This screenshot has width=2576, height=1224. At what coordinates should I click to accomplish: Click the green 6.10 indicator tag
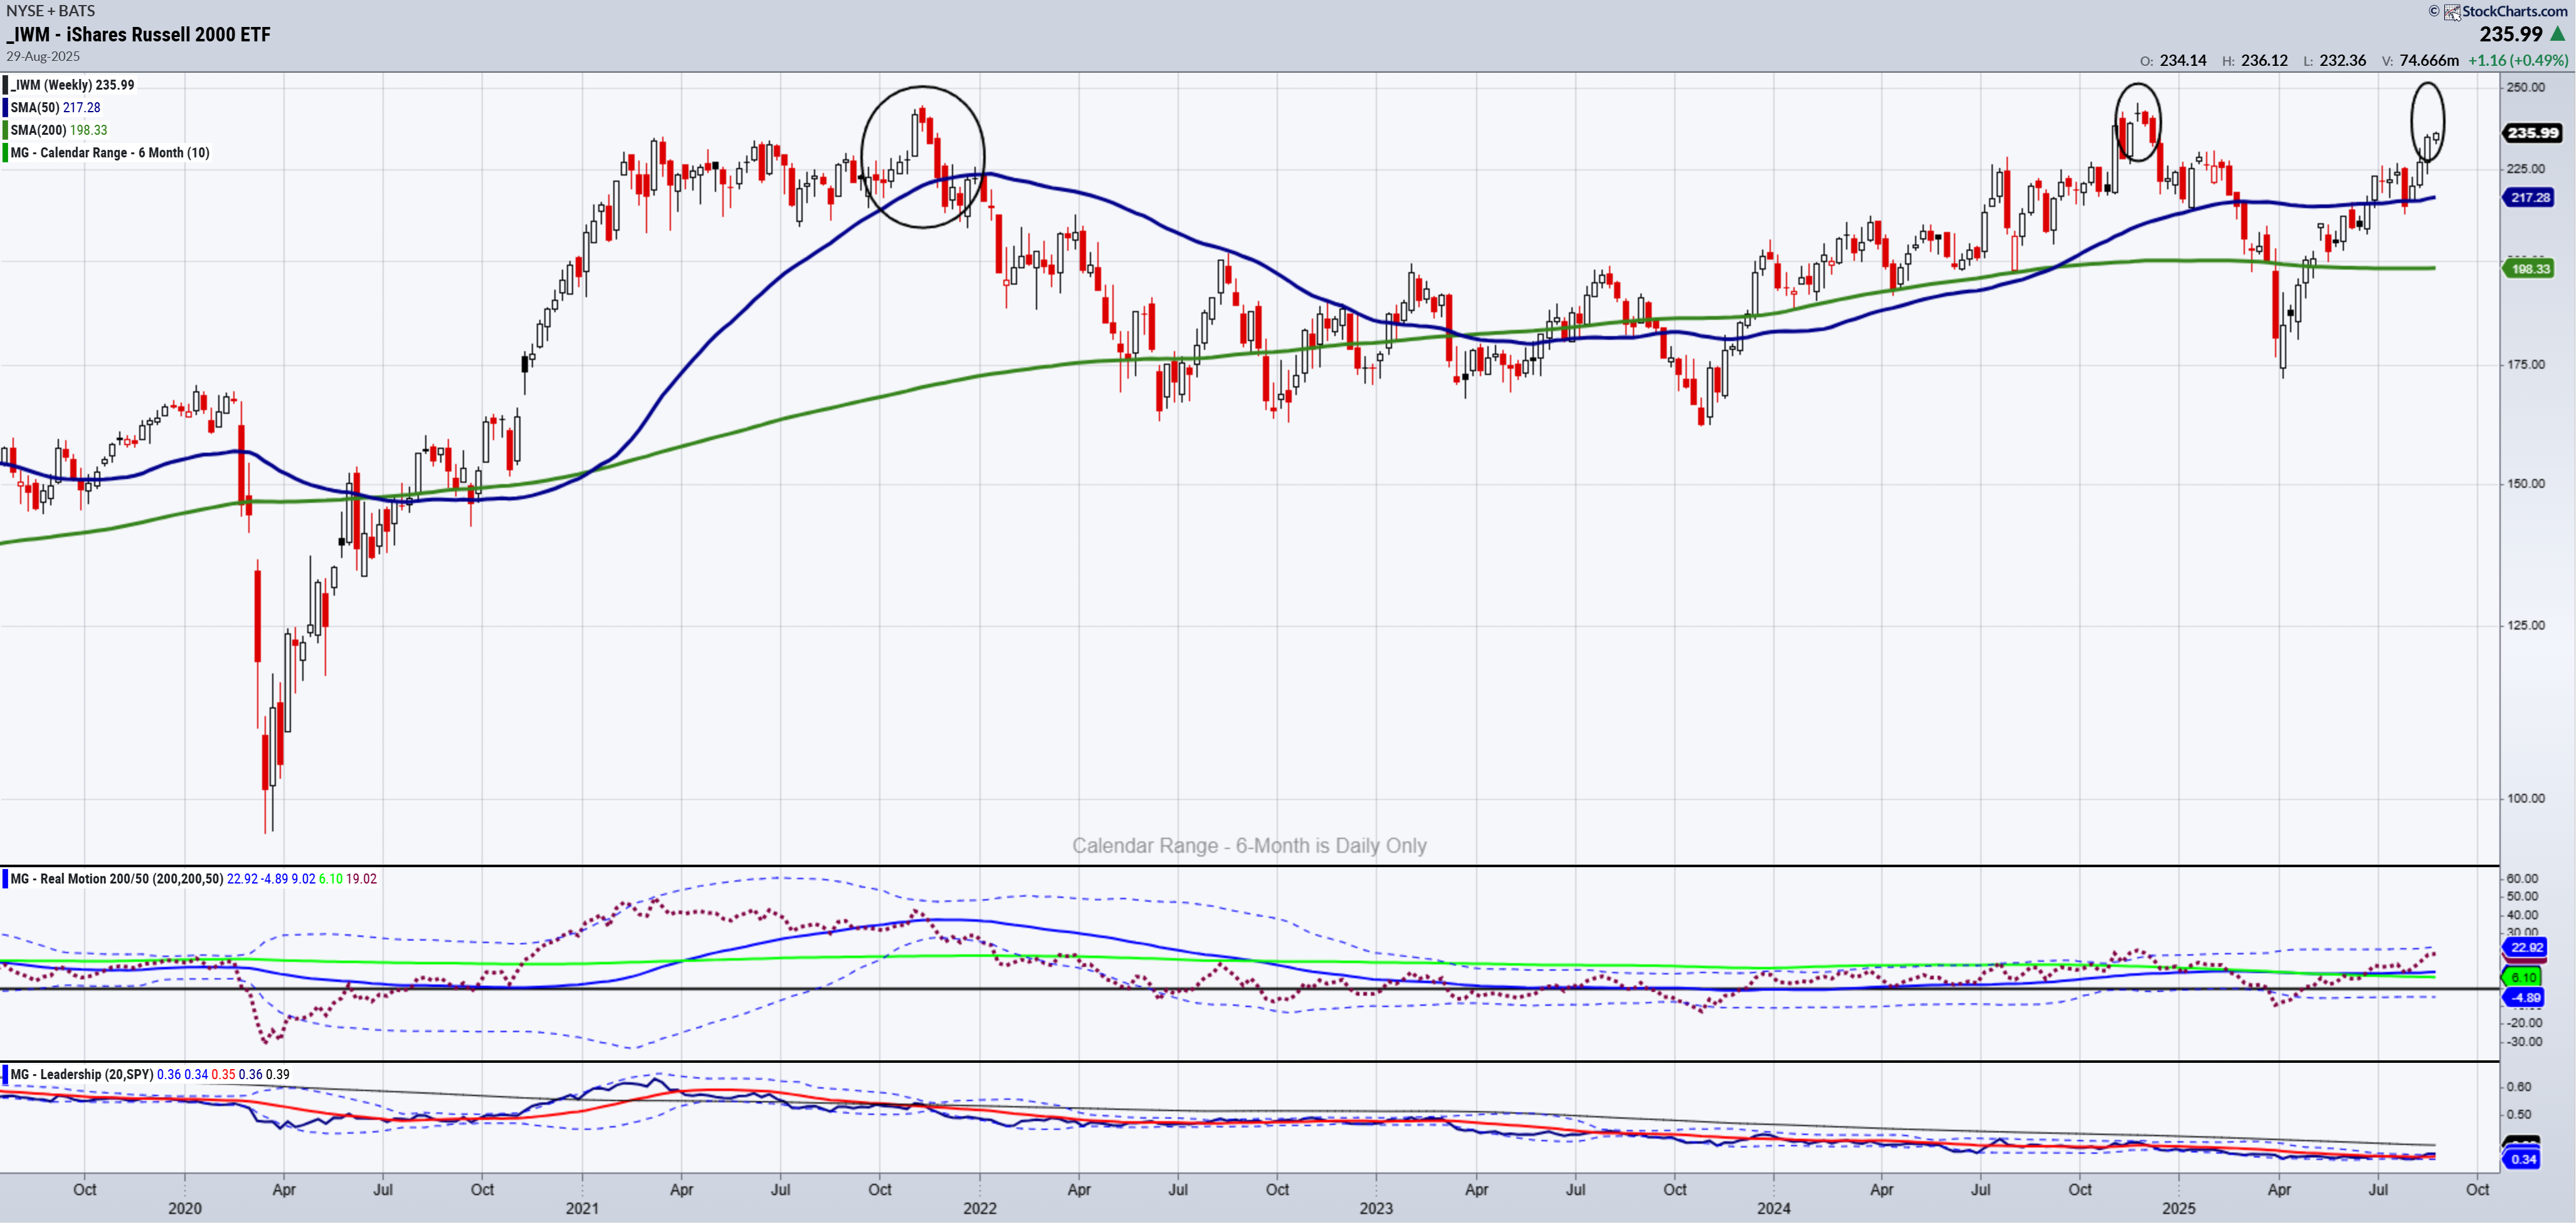(x=2523, y=978)
